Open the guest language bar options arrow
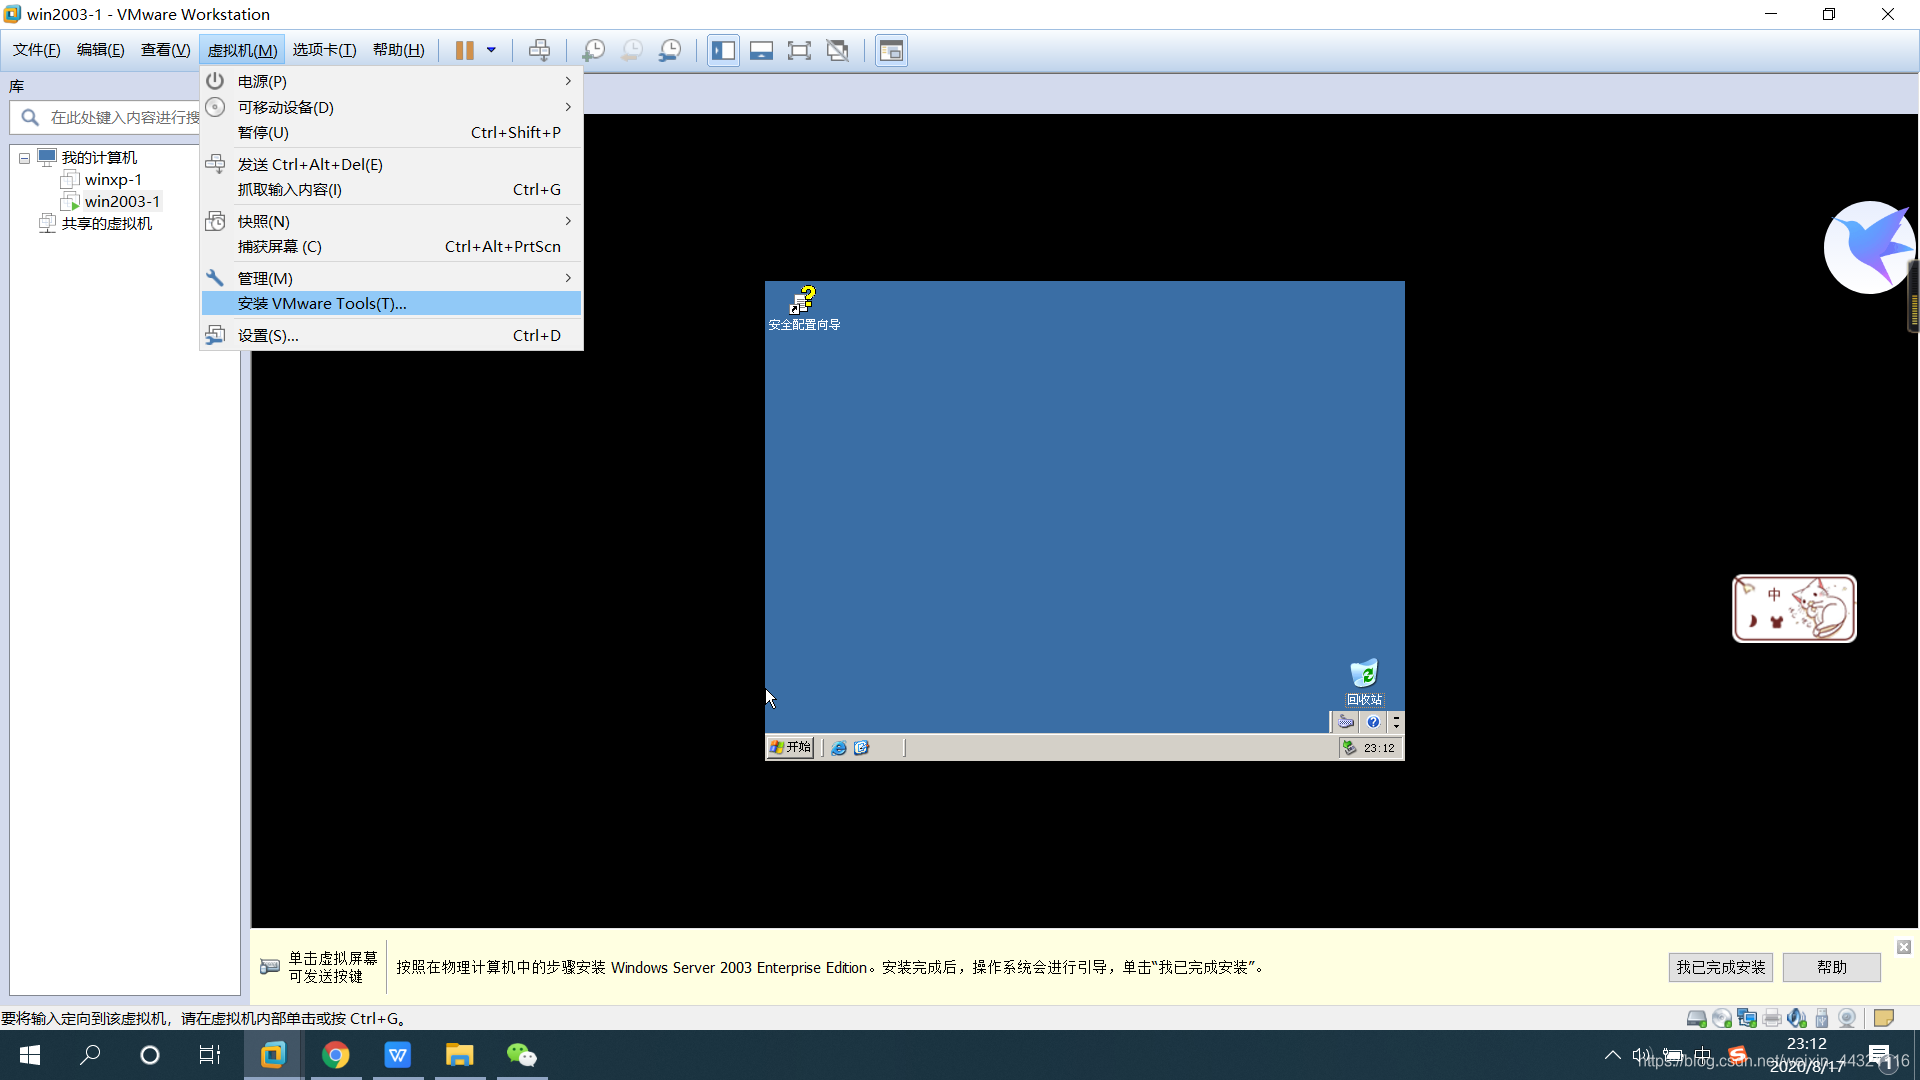This screenshot has height=1080, width=1920. click(1396, 722)
